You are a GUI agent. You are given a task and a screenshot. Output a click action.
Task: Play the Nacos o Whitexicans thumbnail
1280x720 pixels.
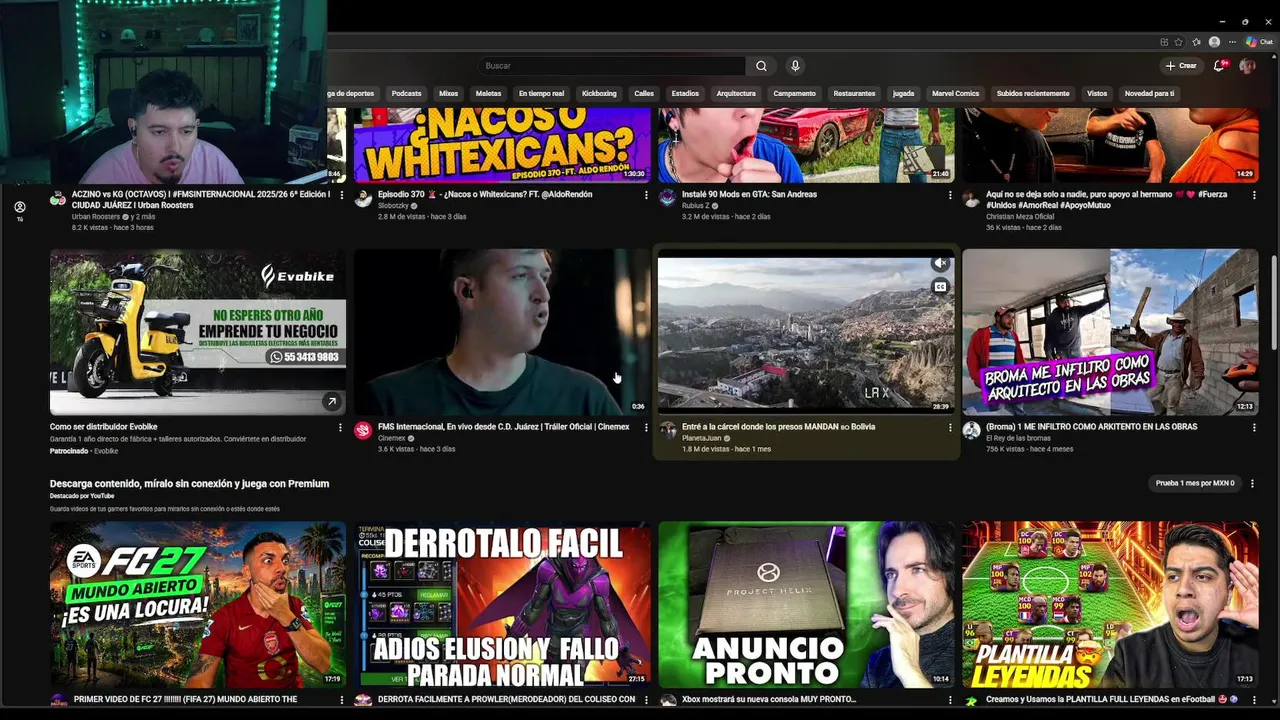502,145
